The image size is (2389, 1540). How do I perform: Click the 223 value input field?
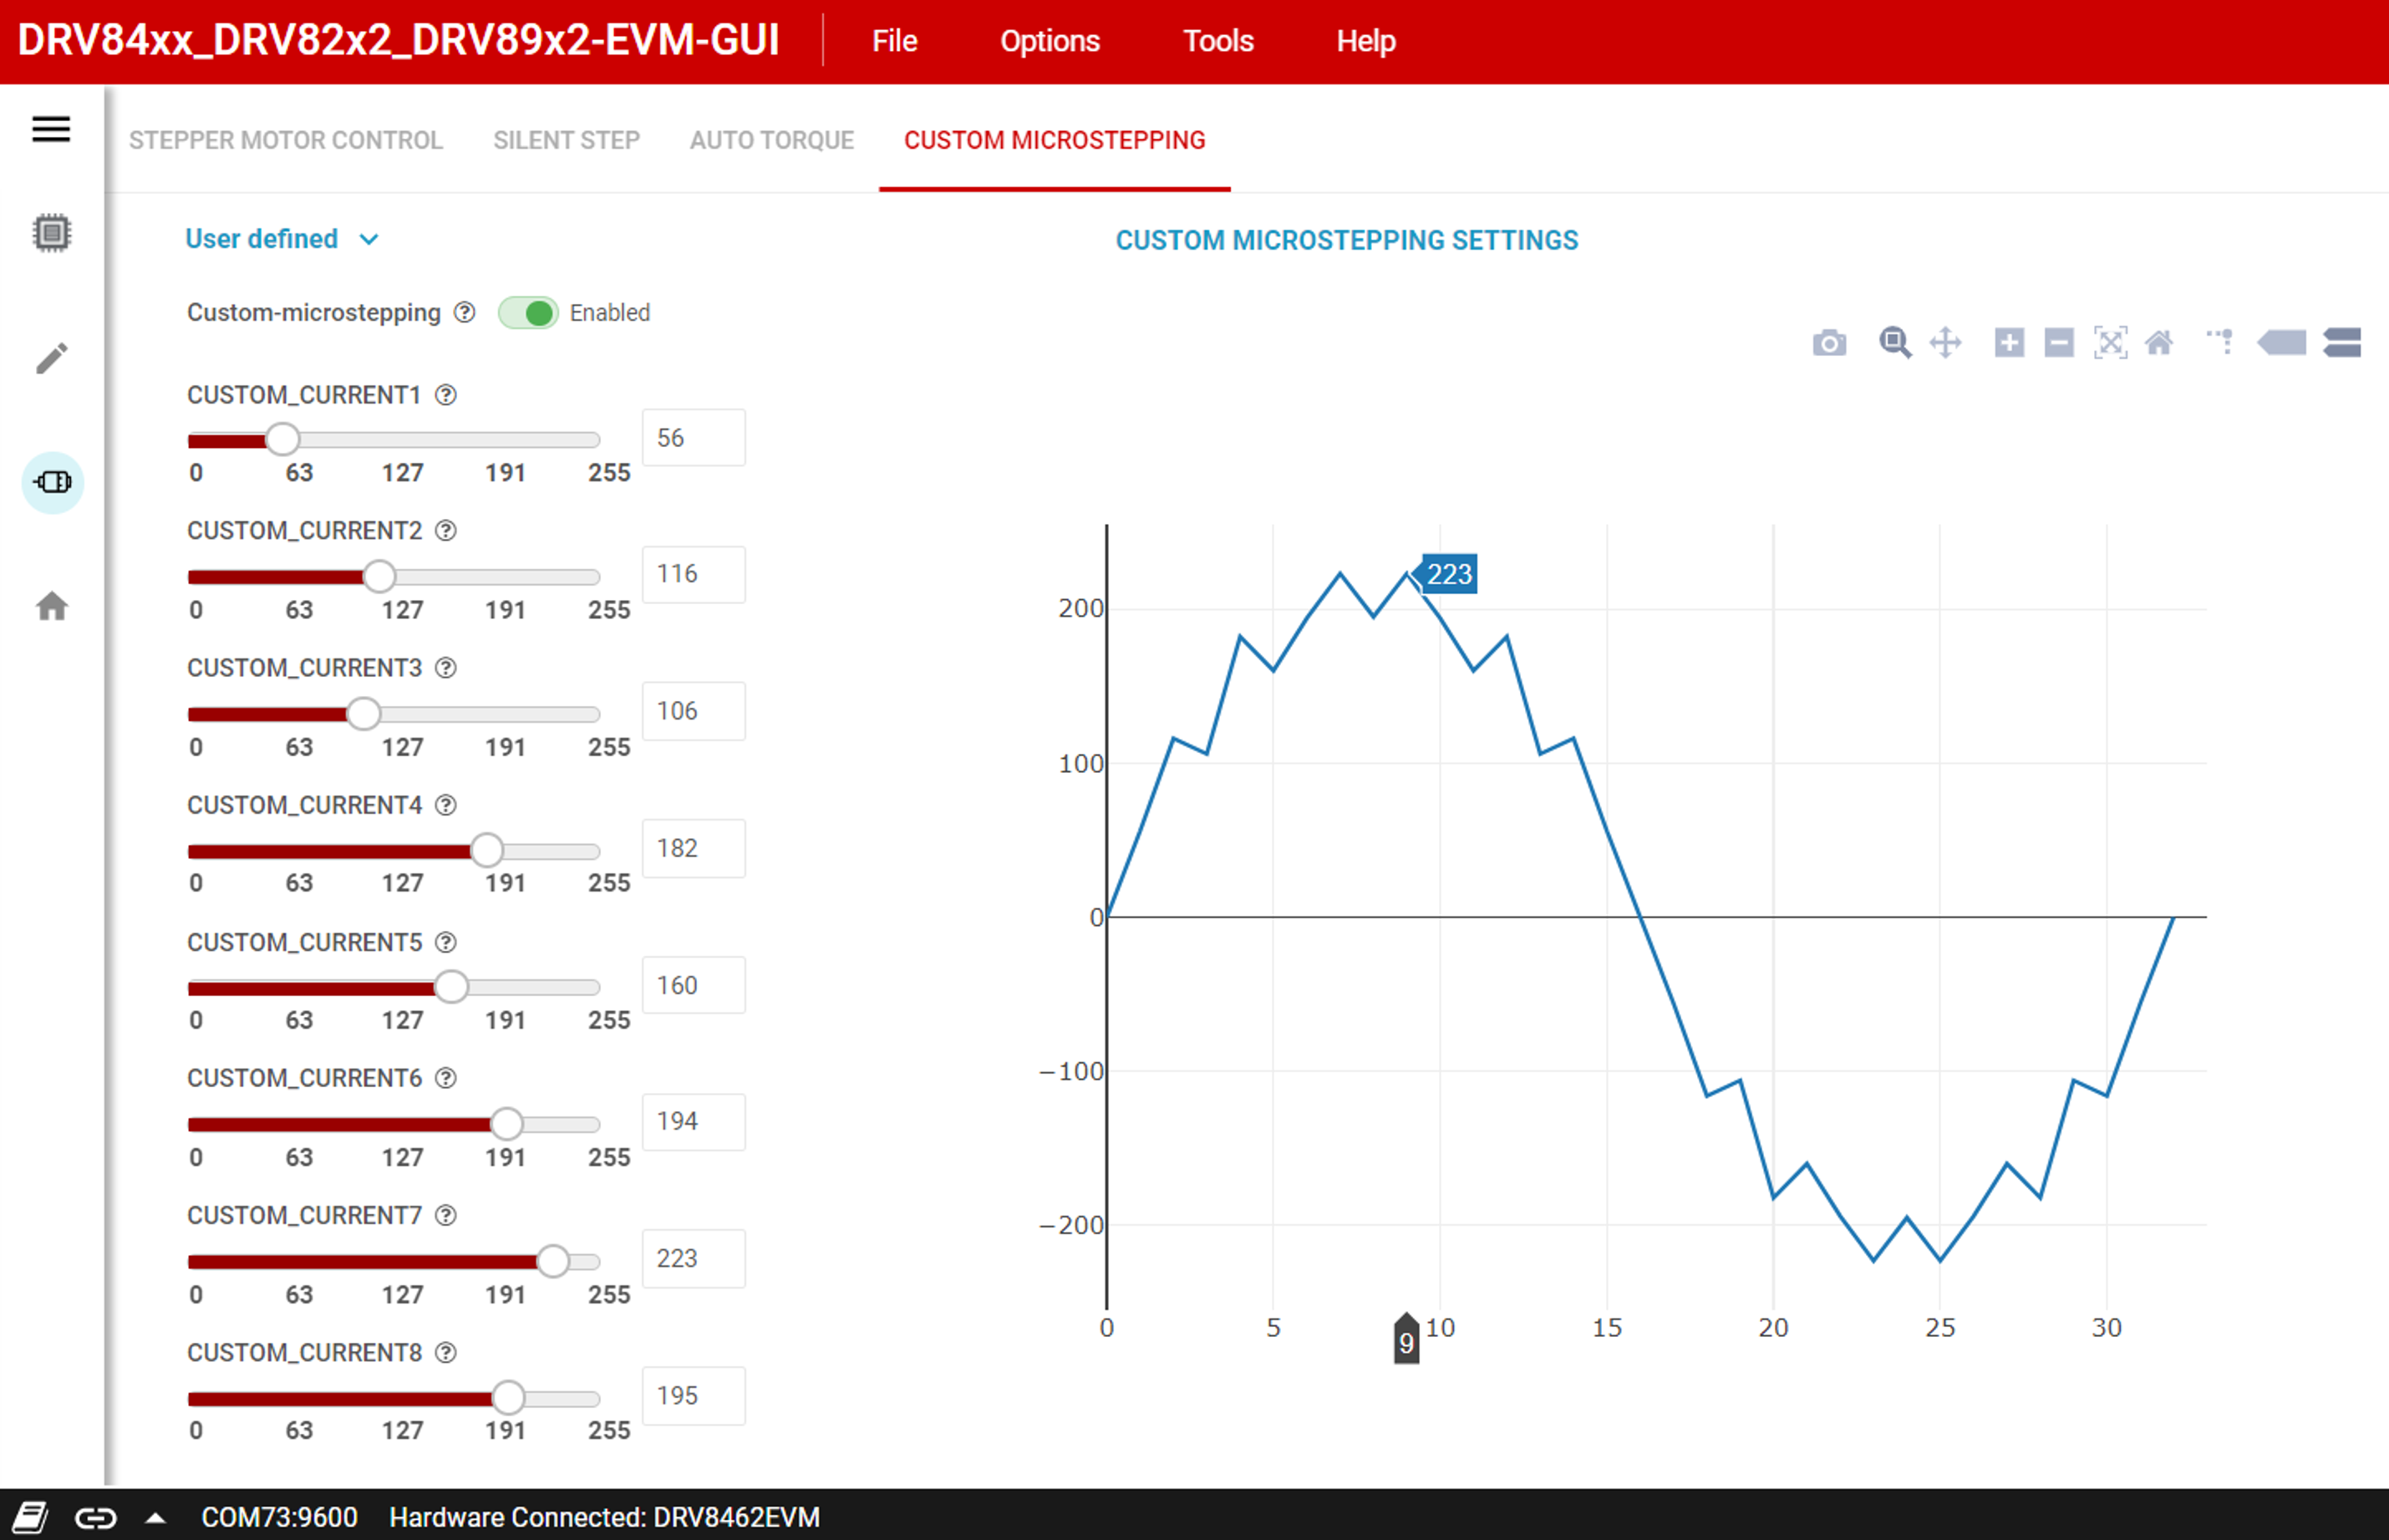coord(693,1259)
